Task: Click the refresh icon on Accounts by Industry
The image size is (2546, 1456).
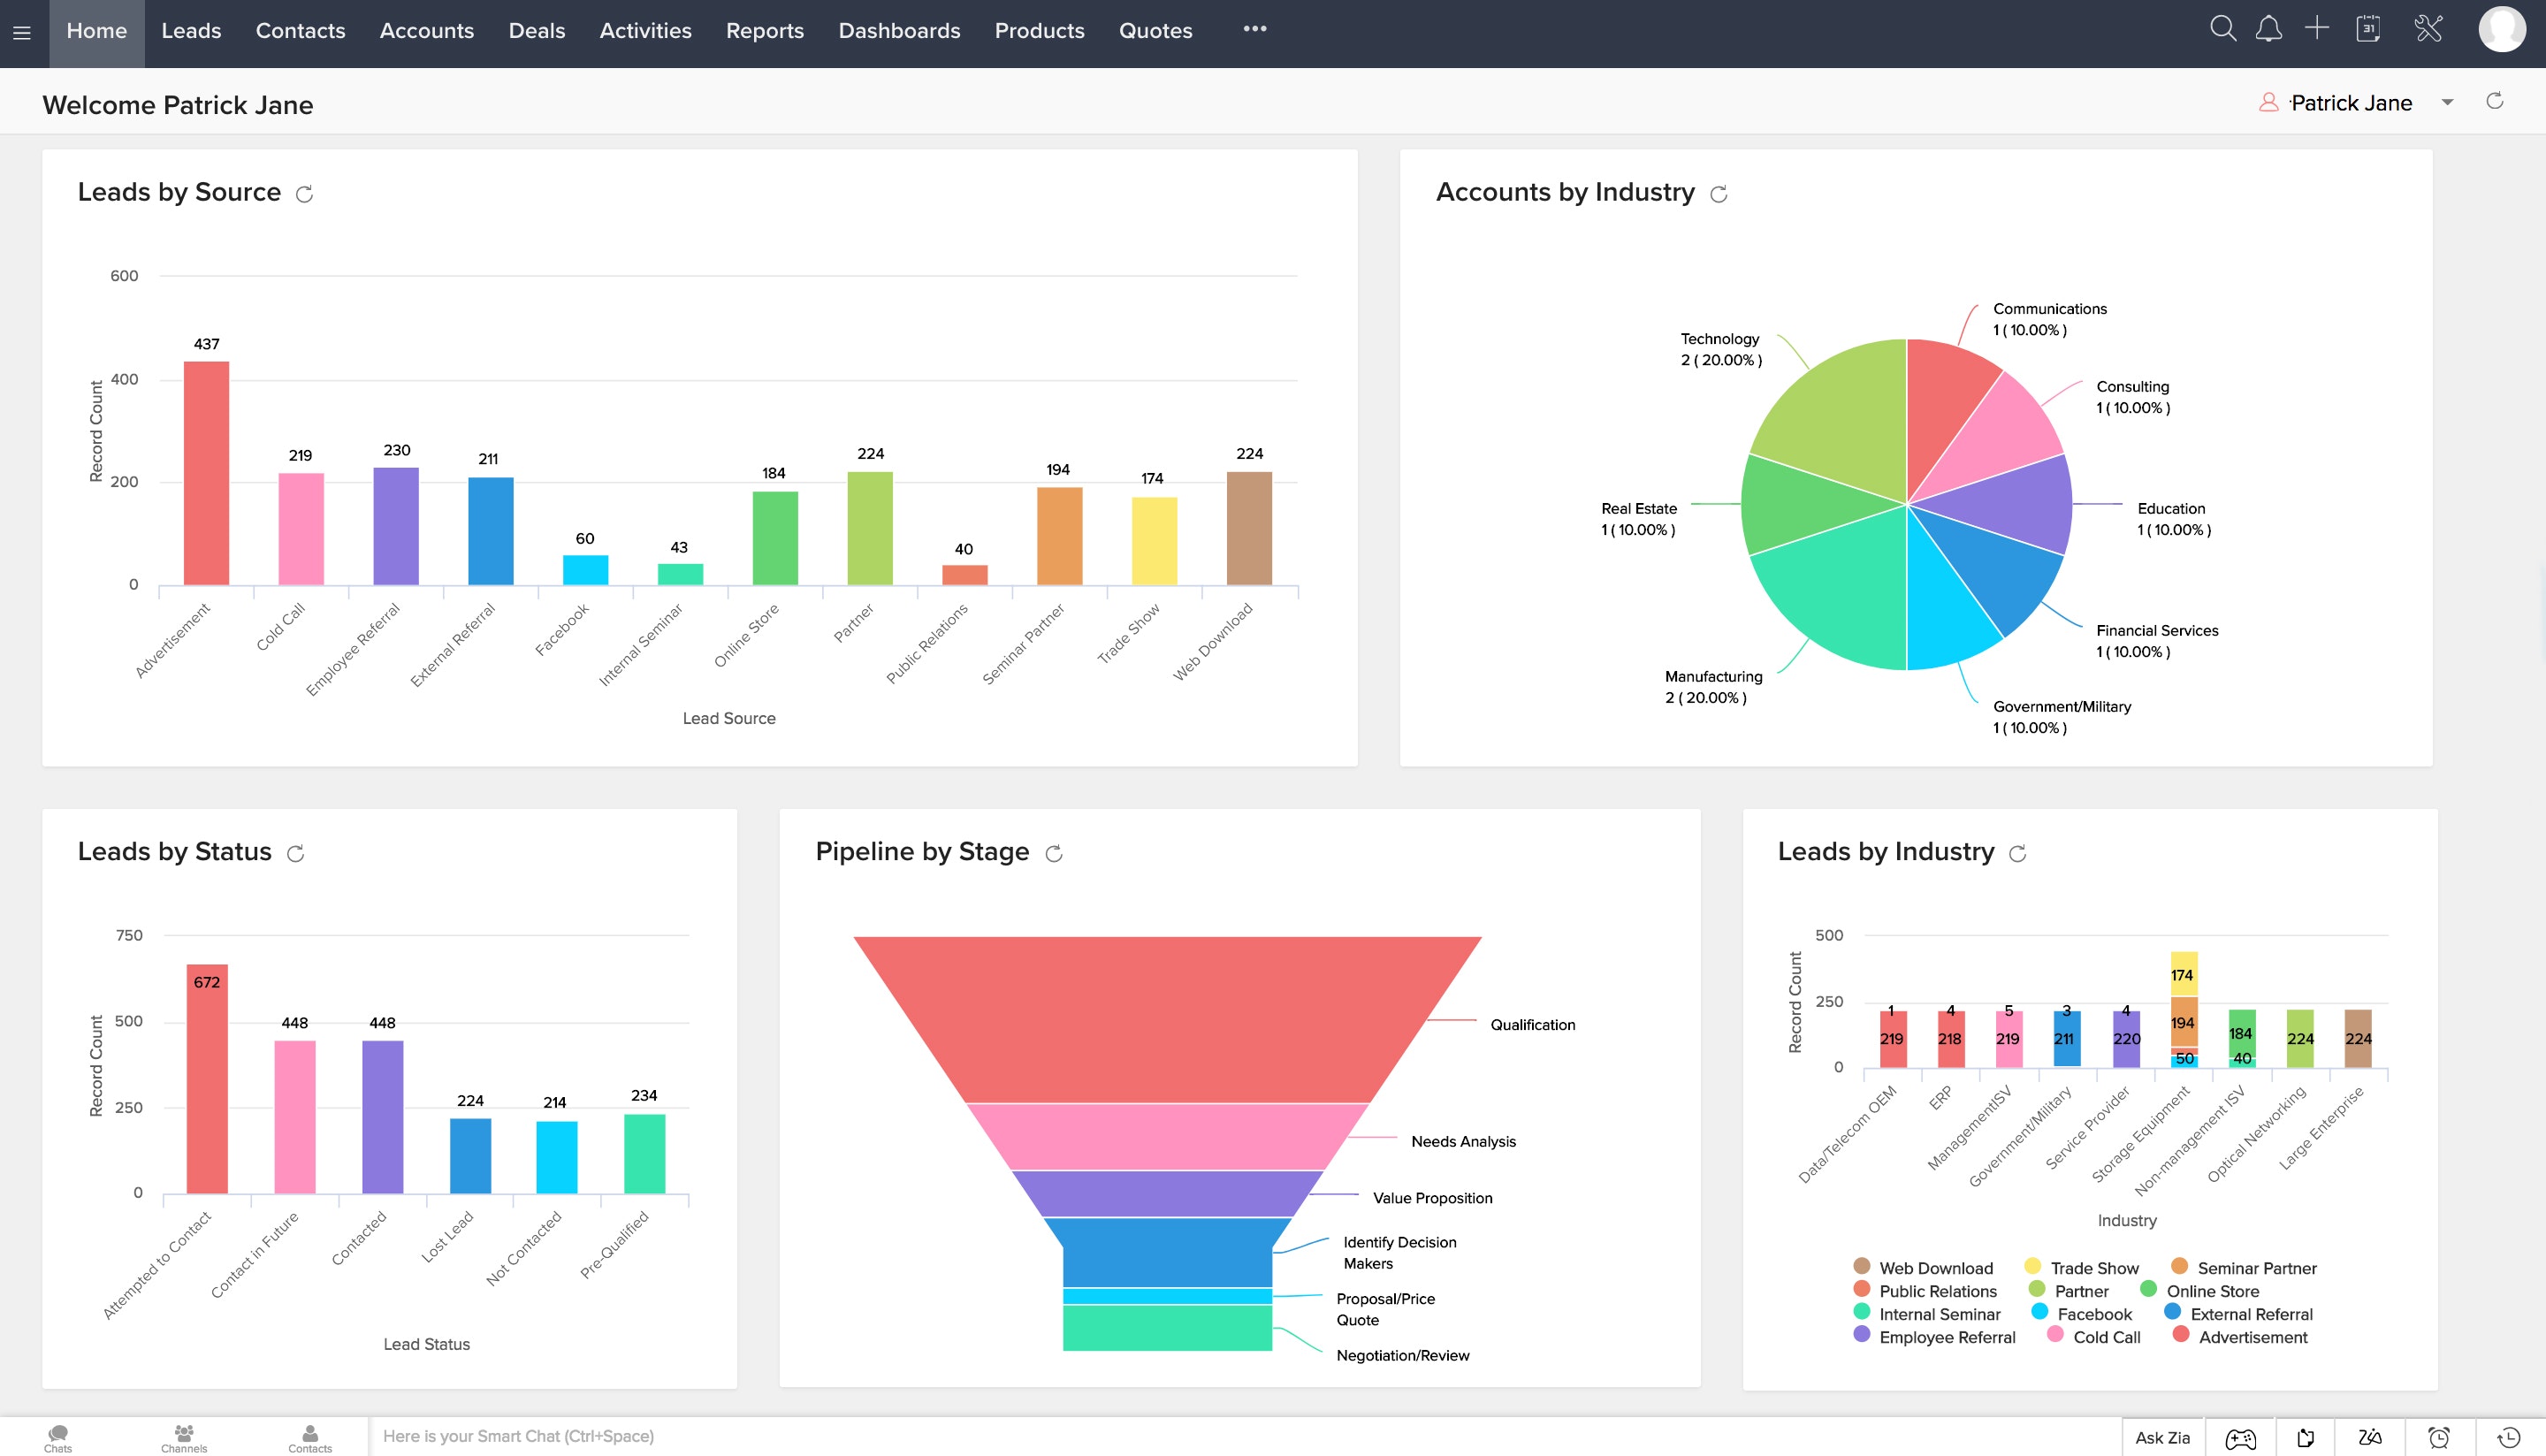Action: pos(1720,194)
